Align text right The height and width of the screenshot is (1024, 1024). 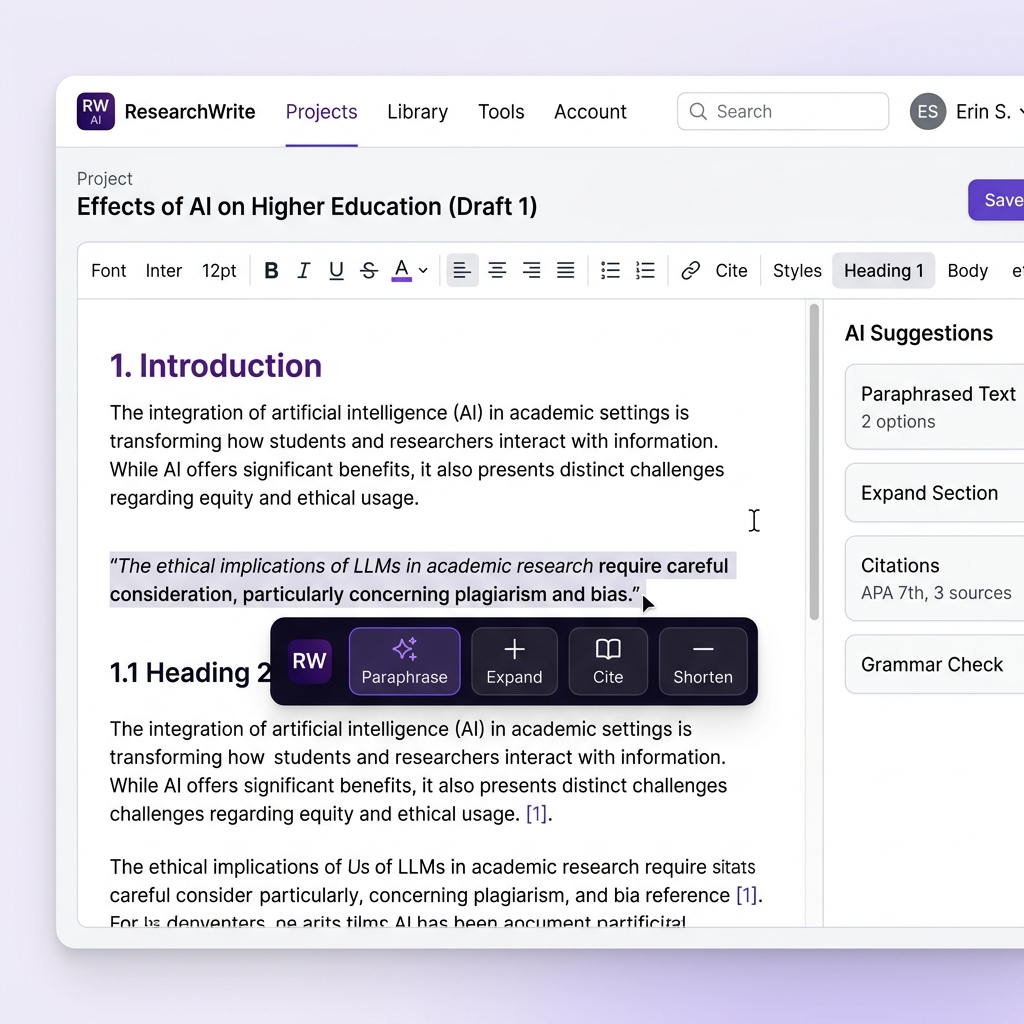click(532, 270)
